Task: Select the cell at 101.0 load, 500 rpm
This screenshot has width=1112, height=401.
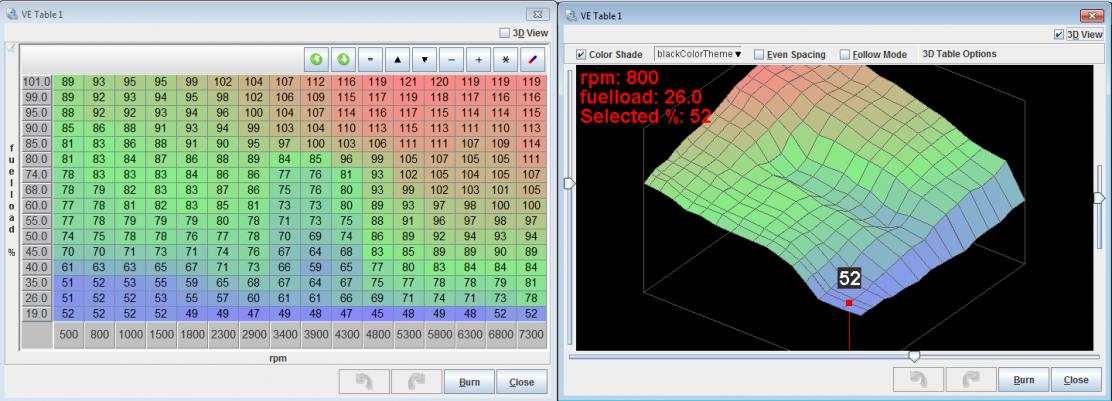Action: pos(69,80)
